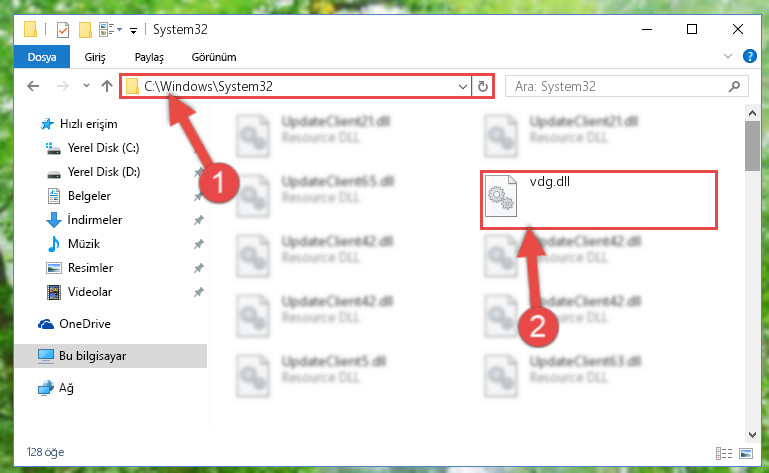Click the Properties quick access icon
769x473 pixels.
pyautogui.click(x=63, y=30)
